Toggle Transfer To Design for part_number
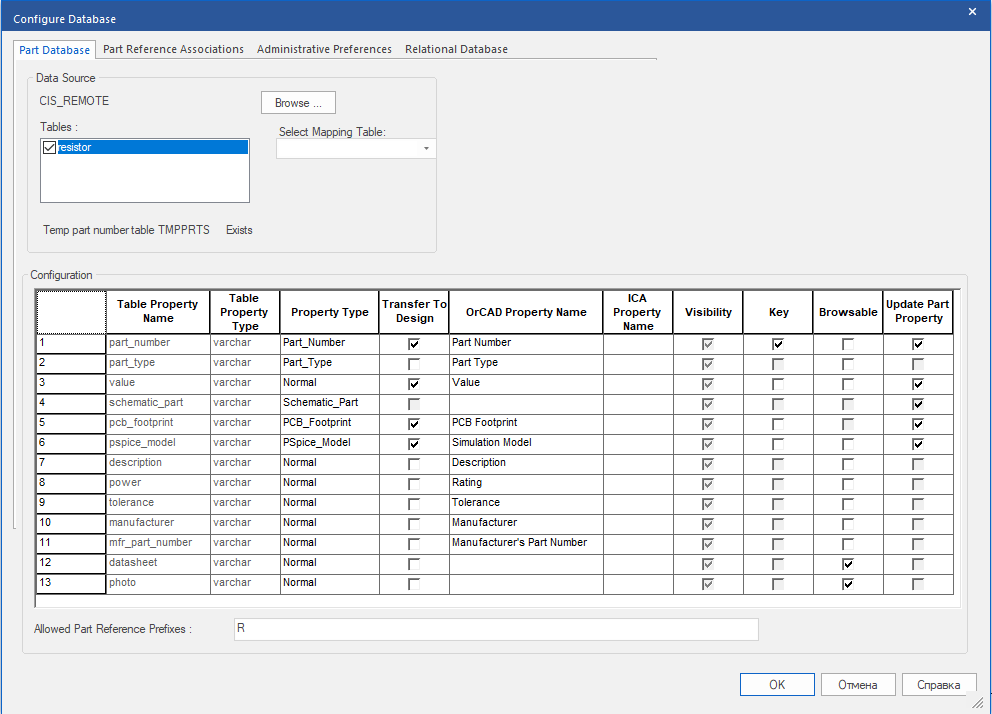This screenshot has width=992, height=714. point(414,343)
